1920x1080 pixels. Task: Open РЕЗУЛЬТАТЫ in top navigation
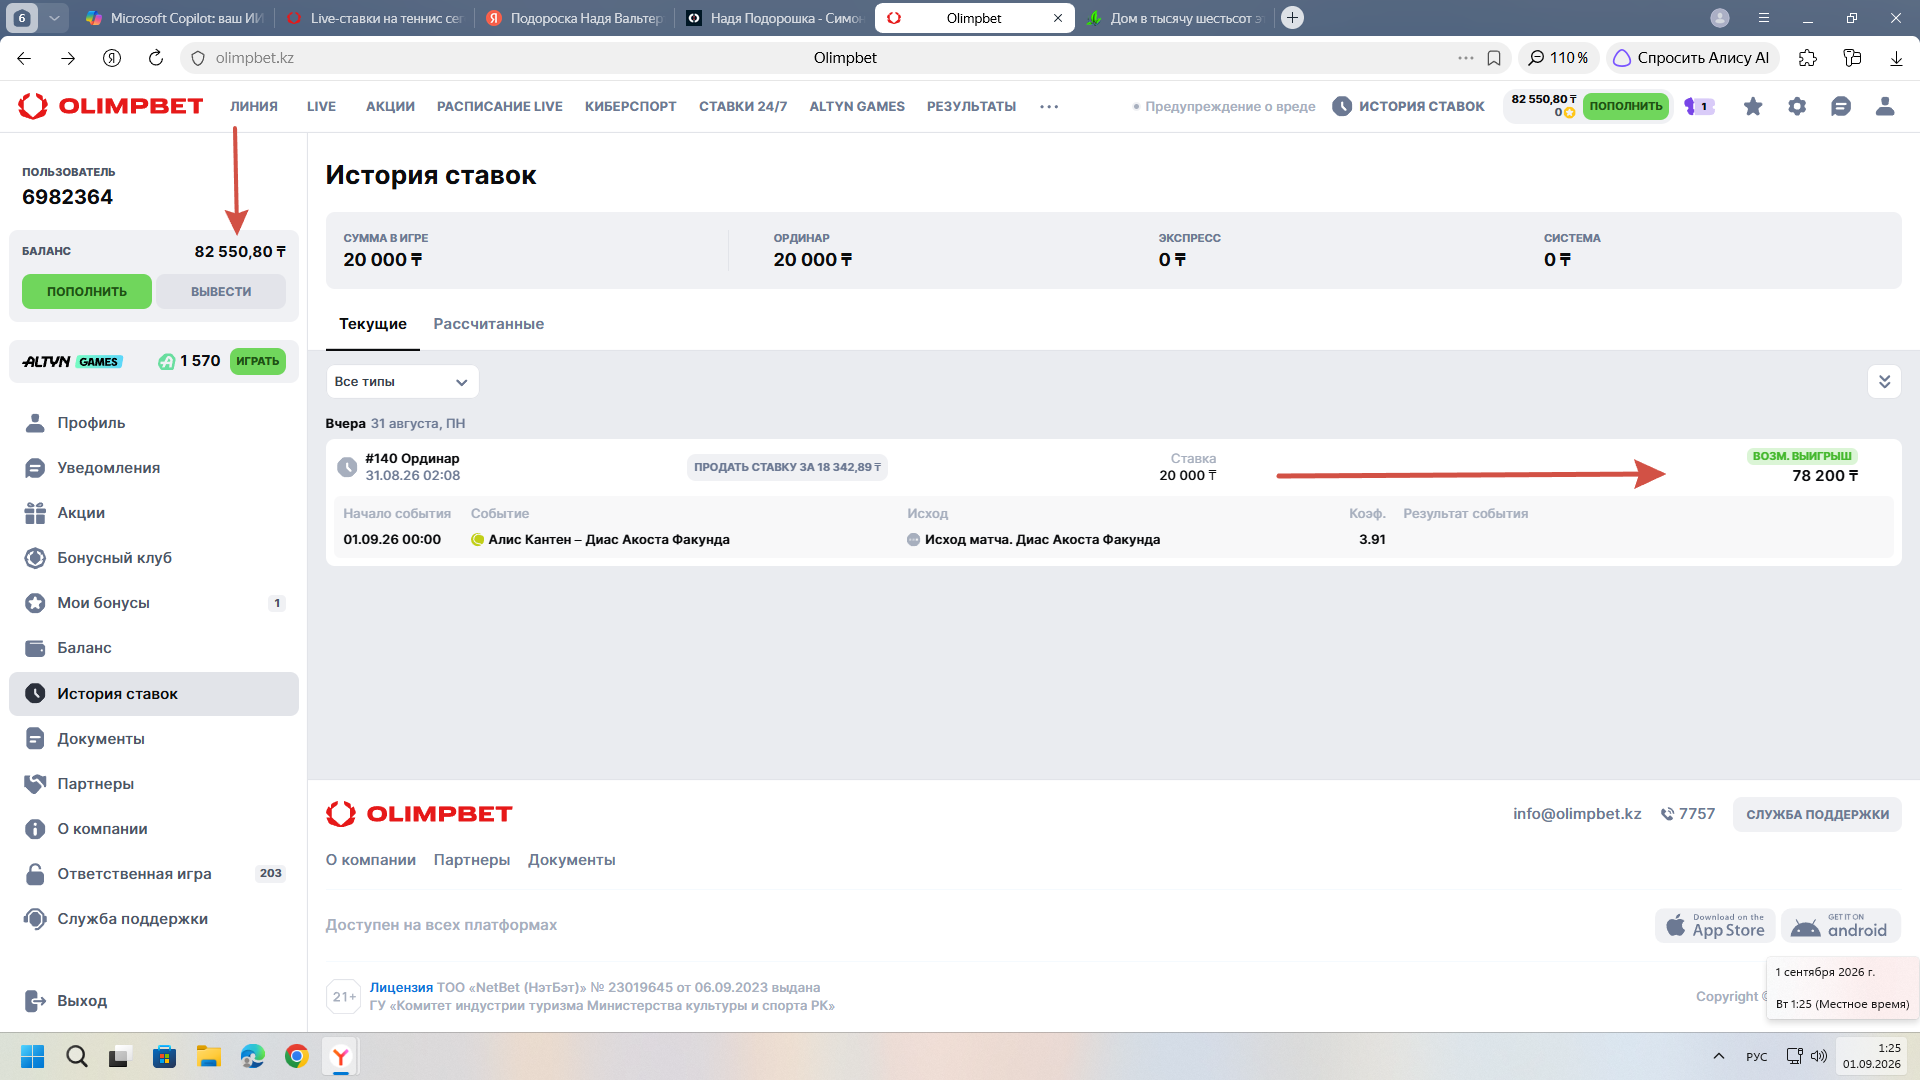[x=971, y=107]
